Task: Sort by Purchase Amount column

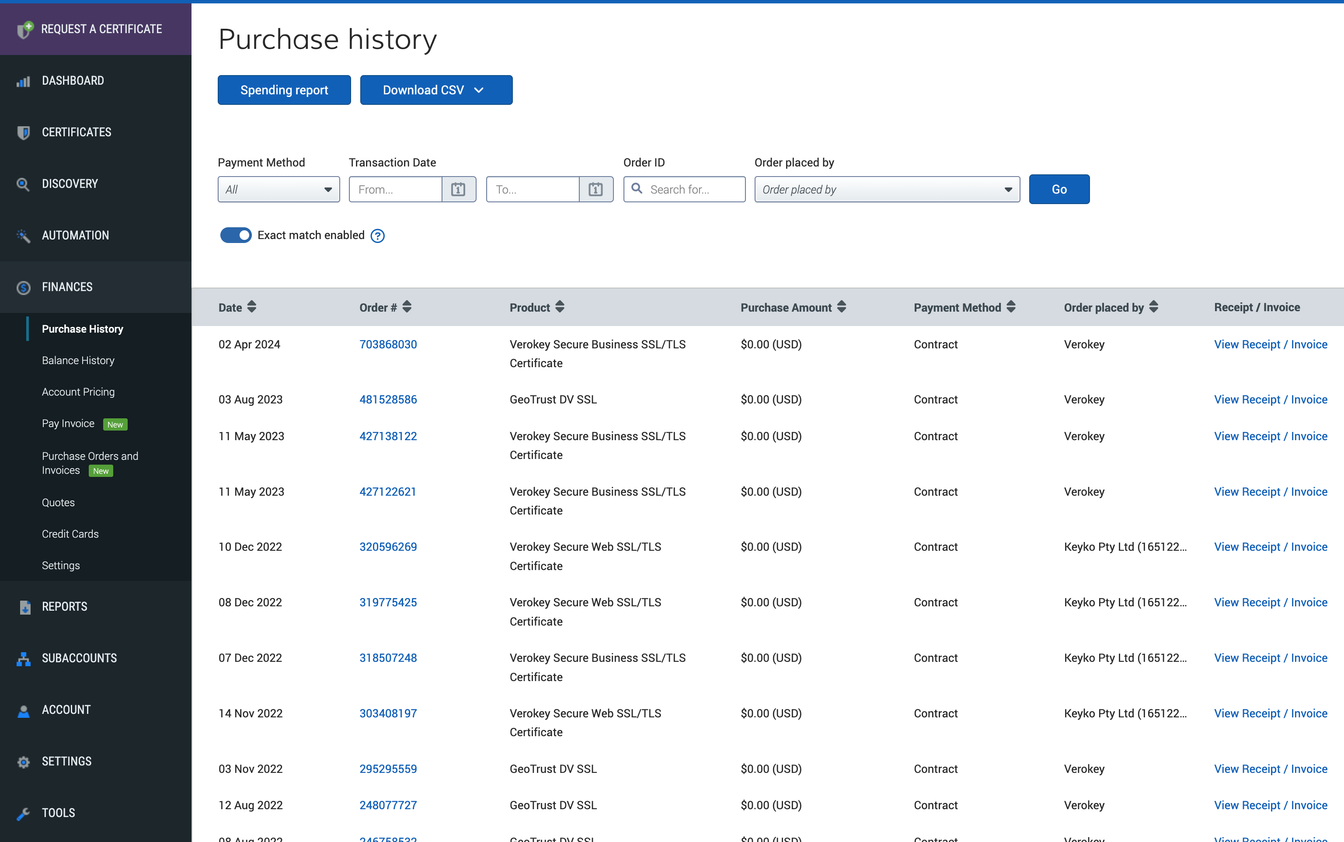Action: [841, 307]
